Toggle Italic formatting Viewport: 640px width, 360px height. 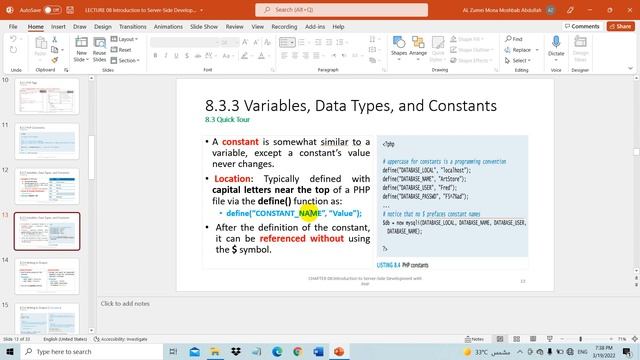[166, 56]
